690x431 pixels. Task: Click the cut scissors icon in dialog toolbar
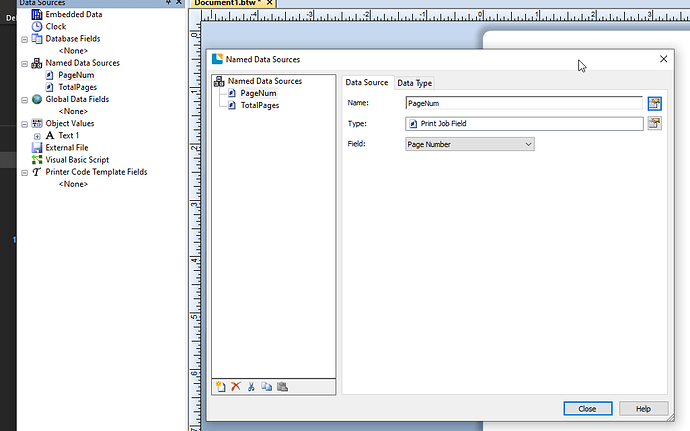coord(251,387)
